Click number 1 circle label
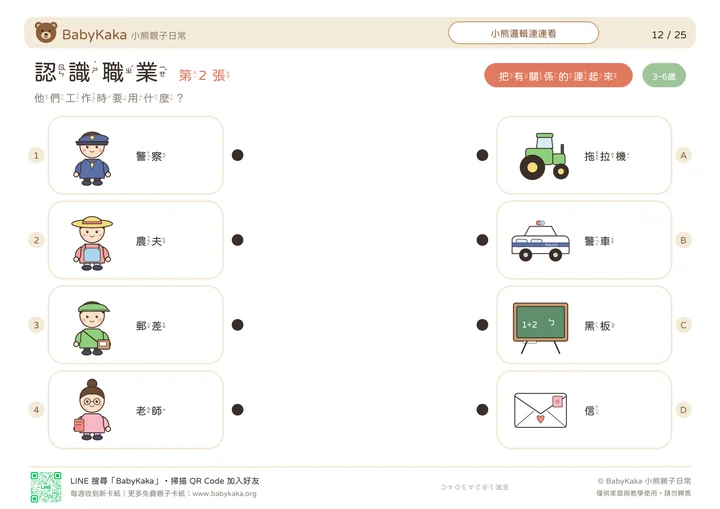Viewport: 720px width, 509px height. click(36, 155)
